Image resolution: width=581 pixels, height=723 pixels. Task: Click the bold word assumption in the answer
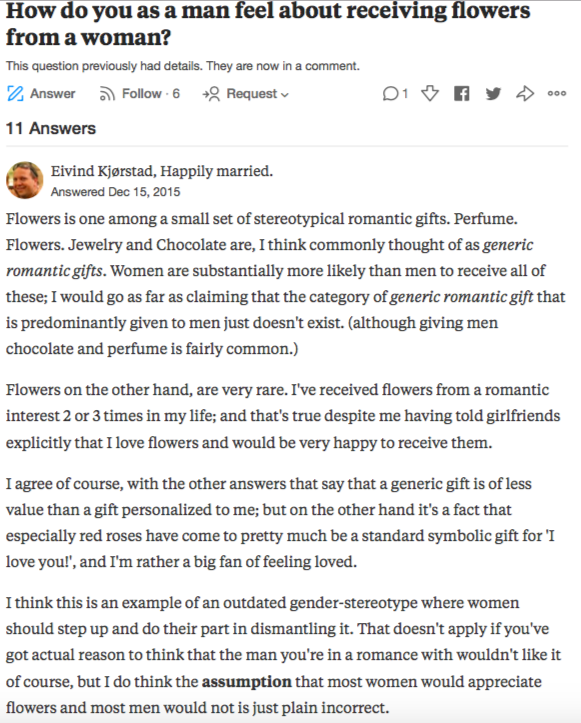coord(247,682)
